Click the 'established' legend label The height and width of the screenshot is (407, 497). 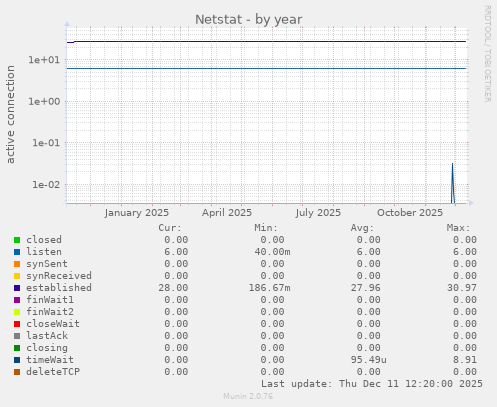[59, 288]
